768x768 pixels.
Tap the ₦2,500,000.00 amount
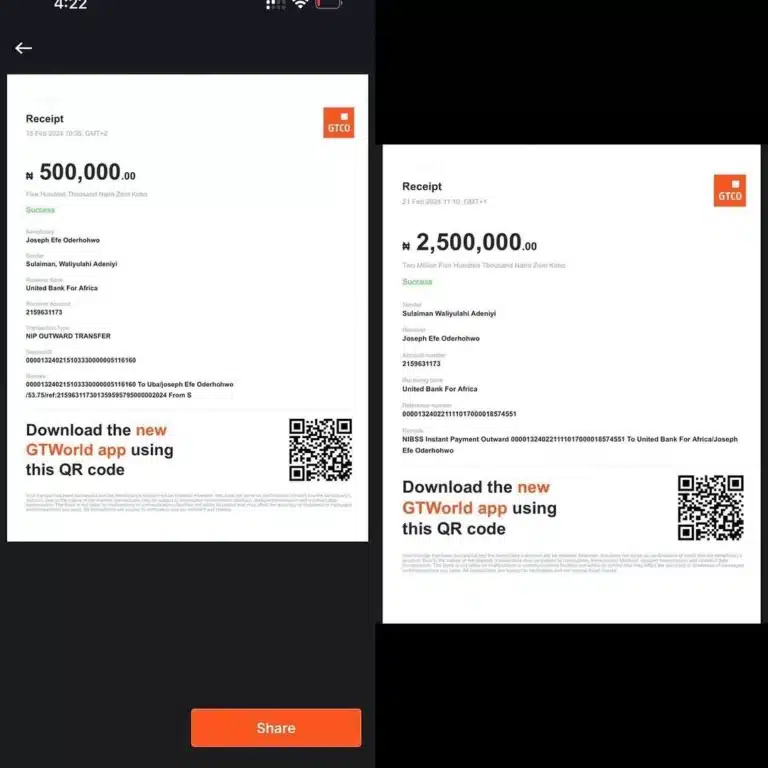tap(469, 243)
